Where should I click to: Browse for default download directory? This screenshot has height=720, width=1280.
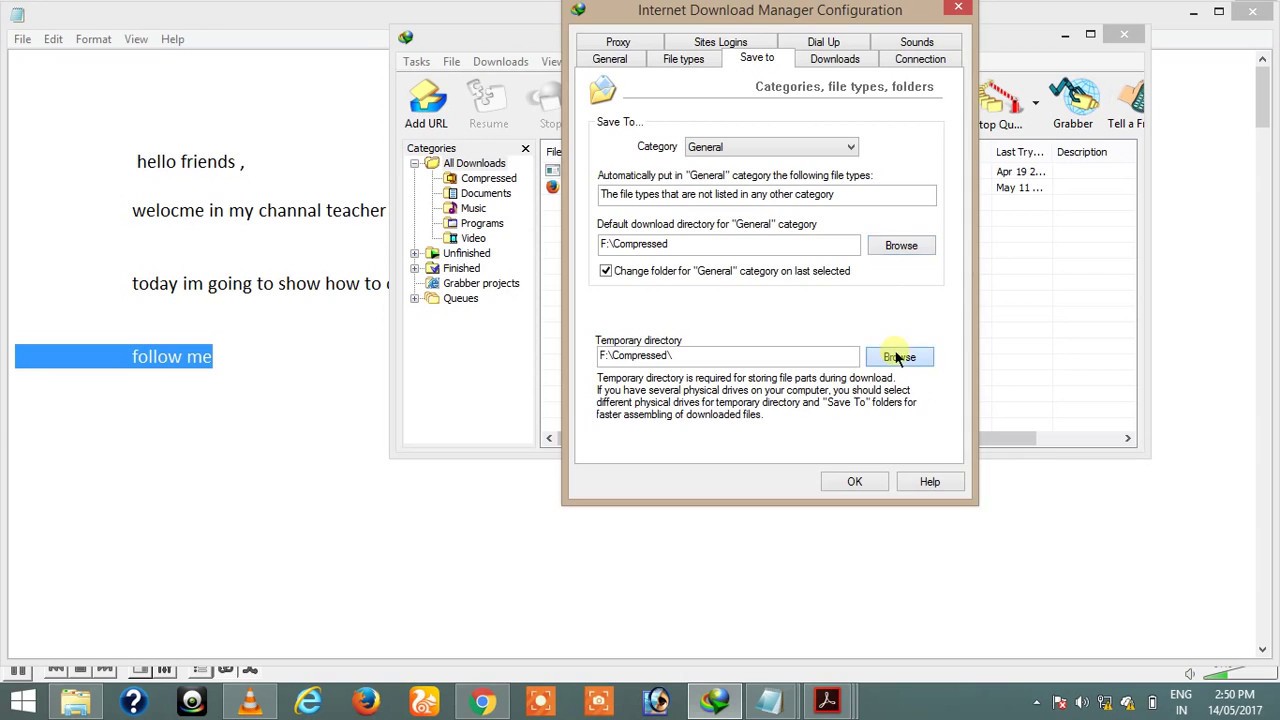(901, 245)
